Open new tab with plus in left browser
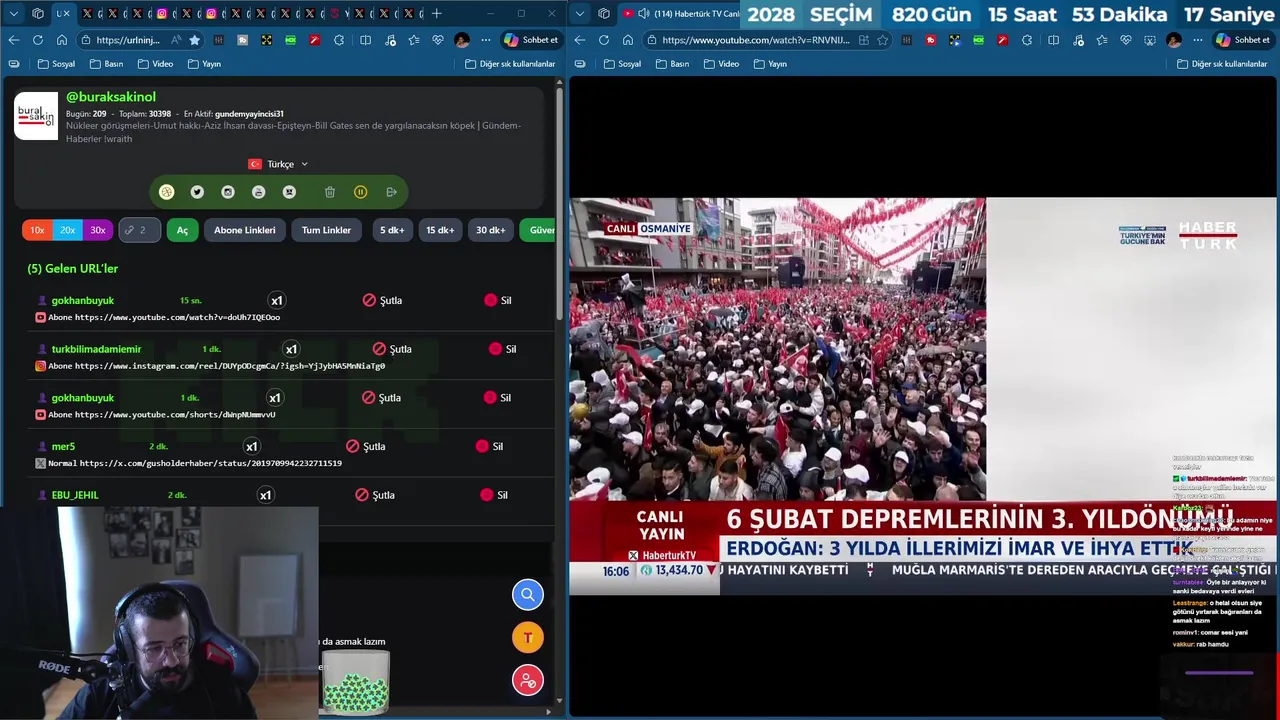The width and height of the screenshot is (1280, 720). (436, 14)
